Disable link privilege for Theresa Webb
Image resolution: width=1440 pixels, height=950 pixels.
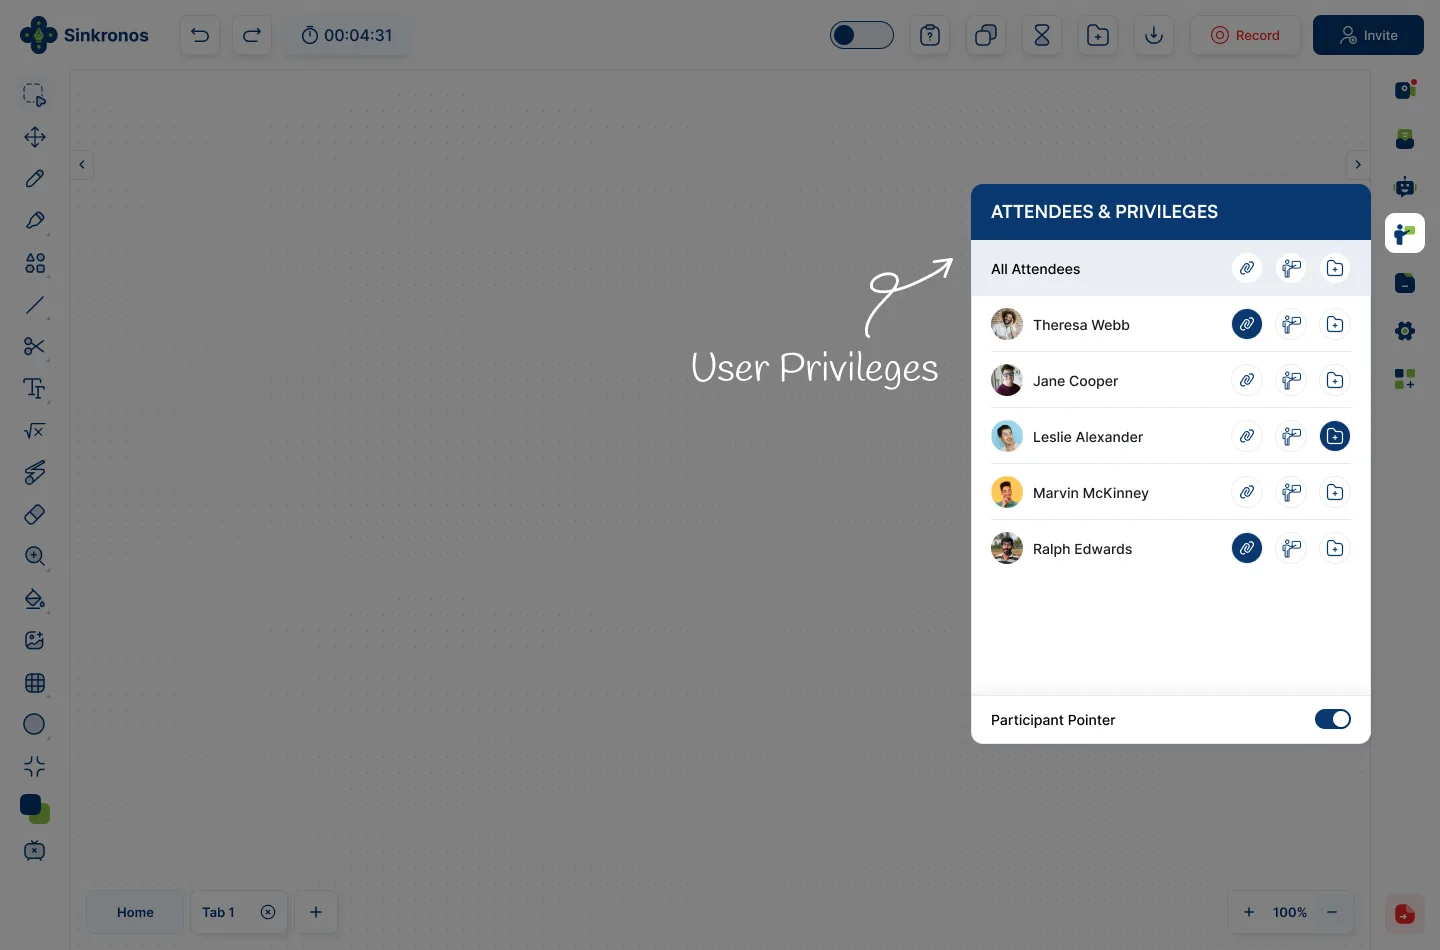point(1247,324)
